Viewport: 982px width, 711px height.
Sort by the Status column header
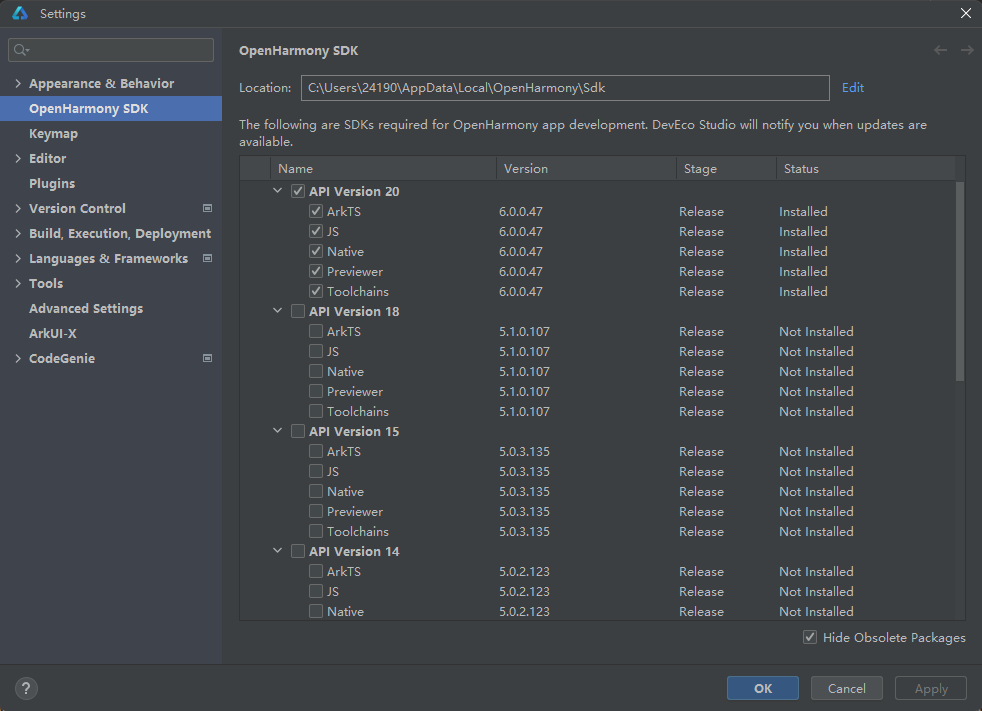click(x=866, y=169)
